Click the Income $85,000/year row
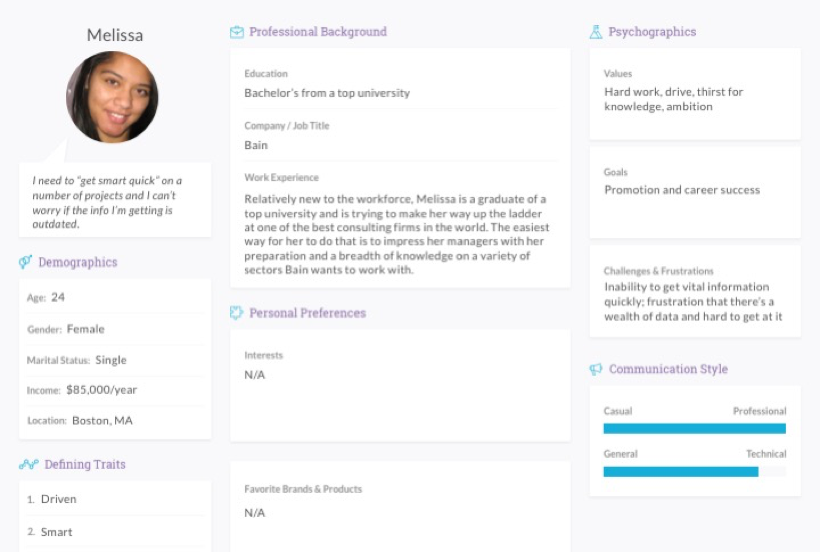 (x=114, y=390)
